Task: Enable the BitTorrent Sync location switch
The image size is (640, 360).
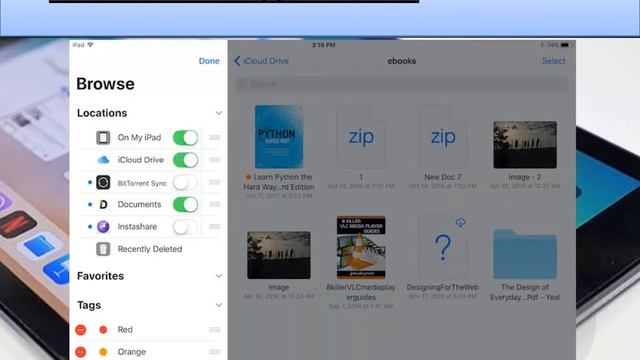Action: (x=185, y=182)
